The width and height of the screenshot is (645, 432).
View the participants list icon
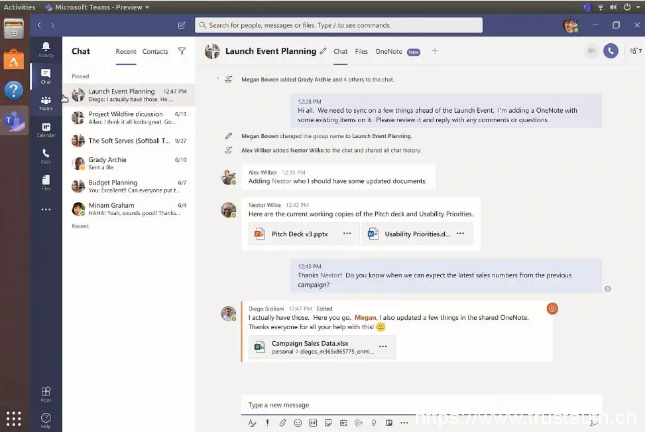coord(635,51)
